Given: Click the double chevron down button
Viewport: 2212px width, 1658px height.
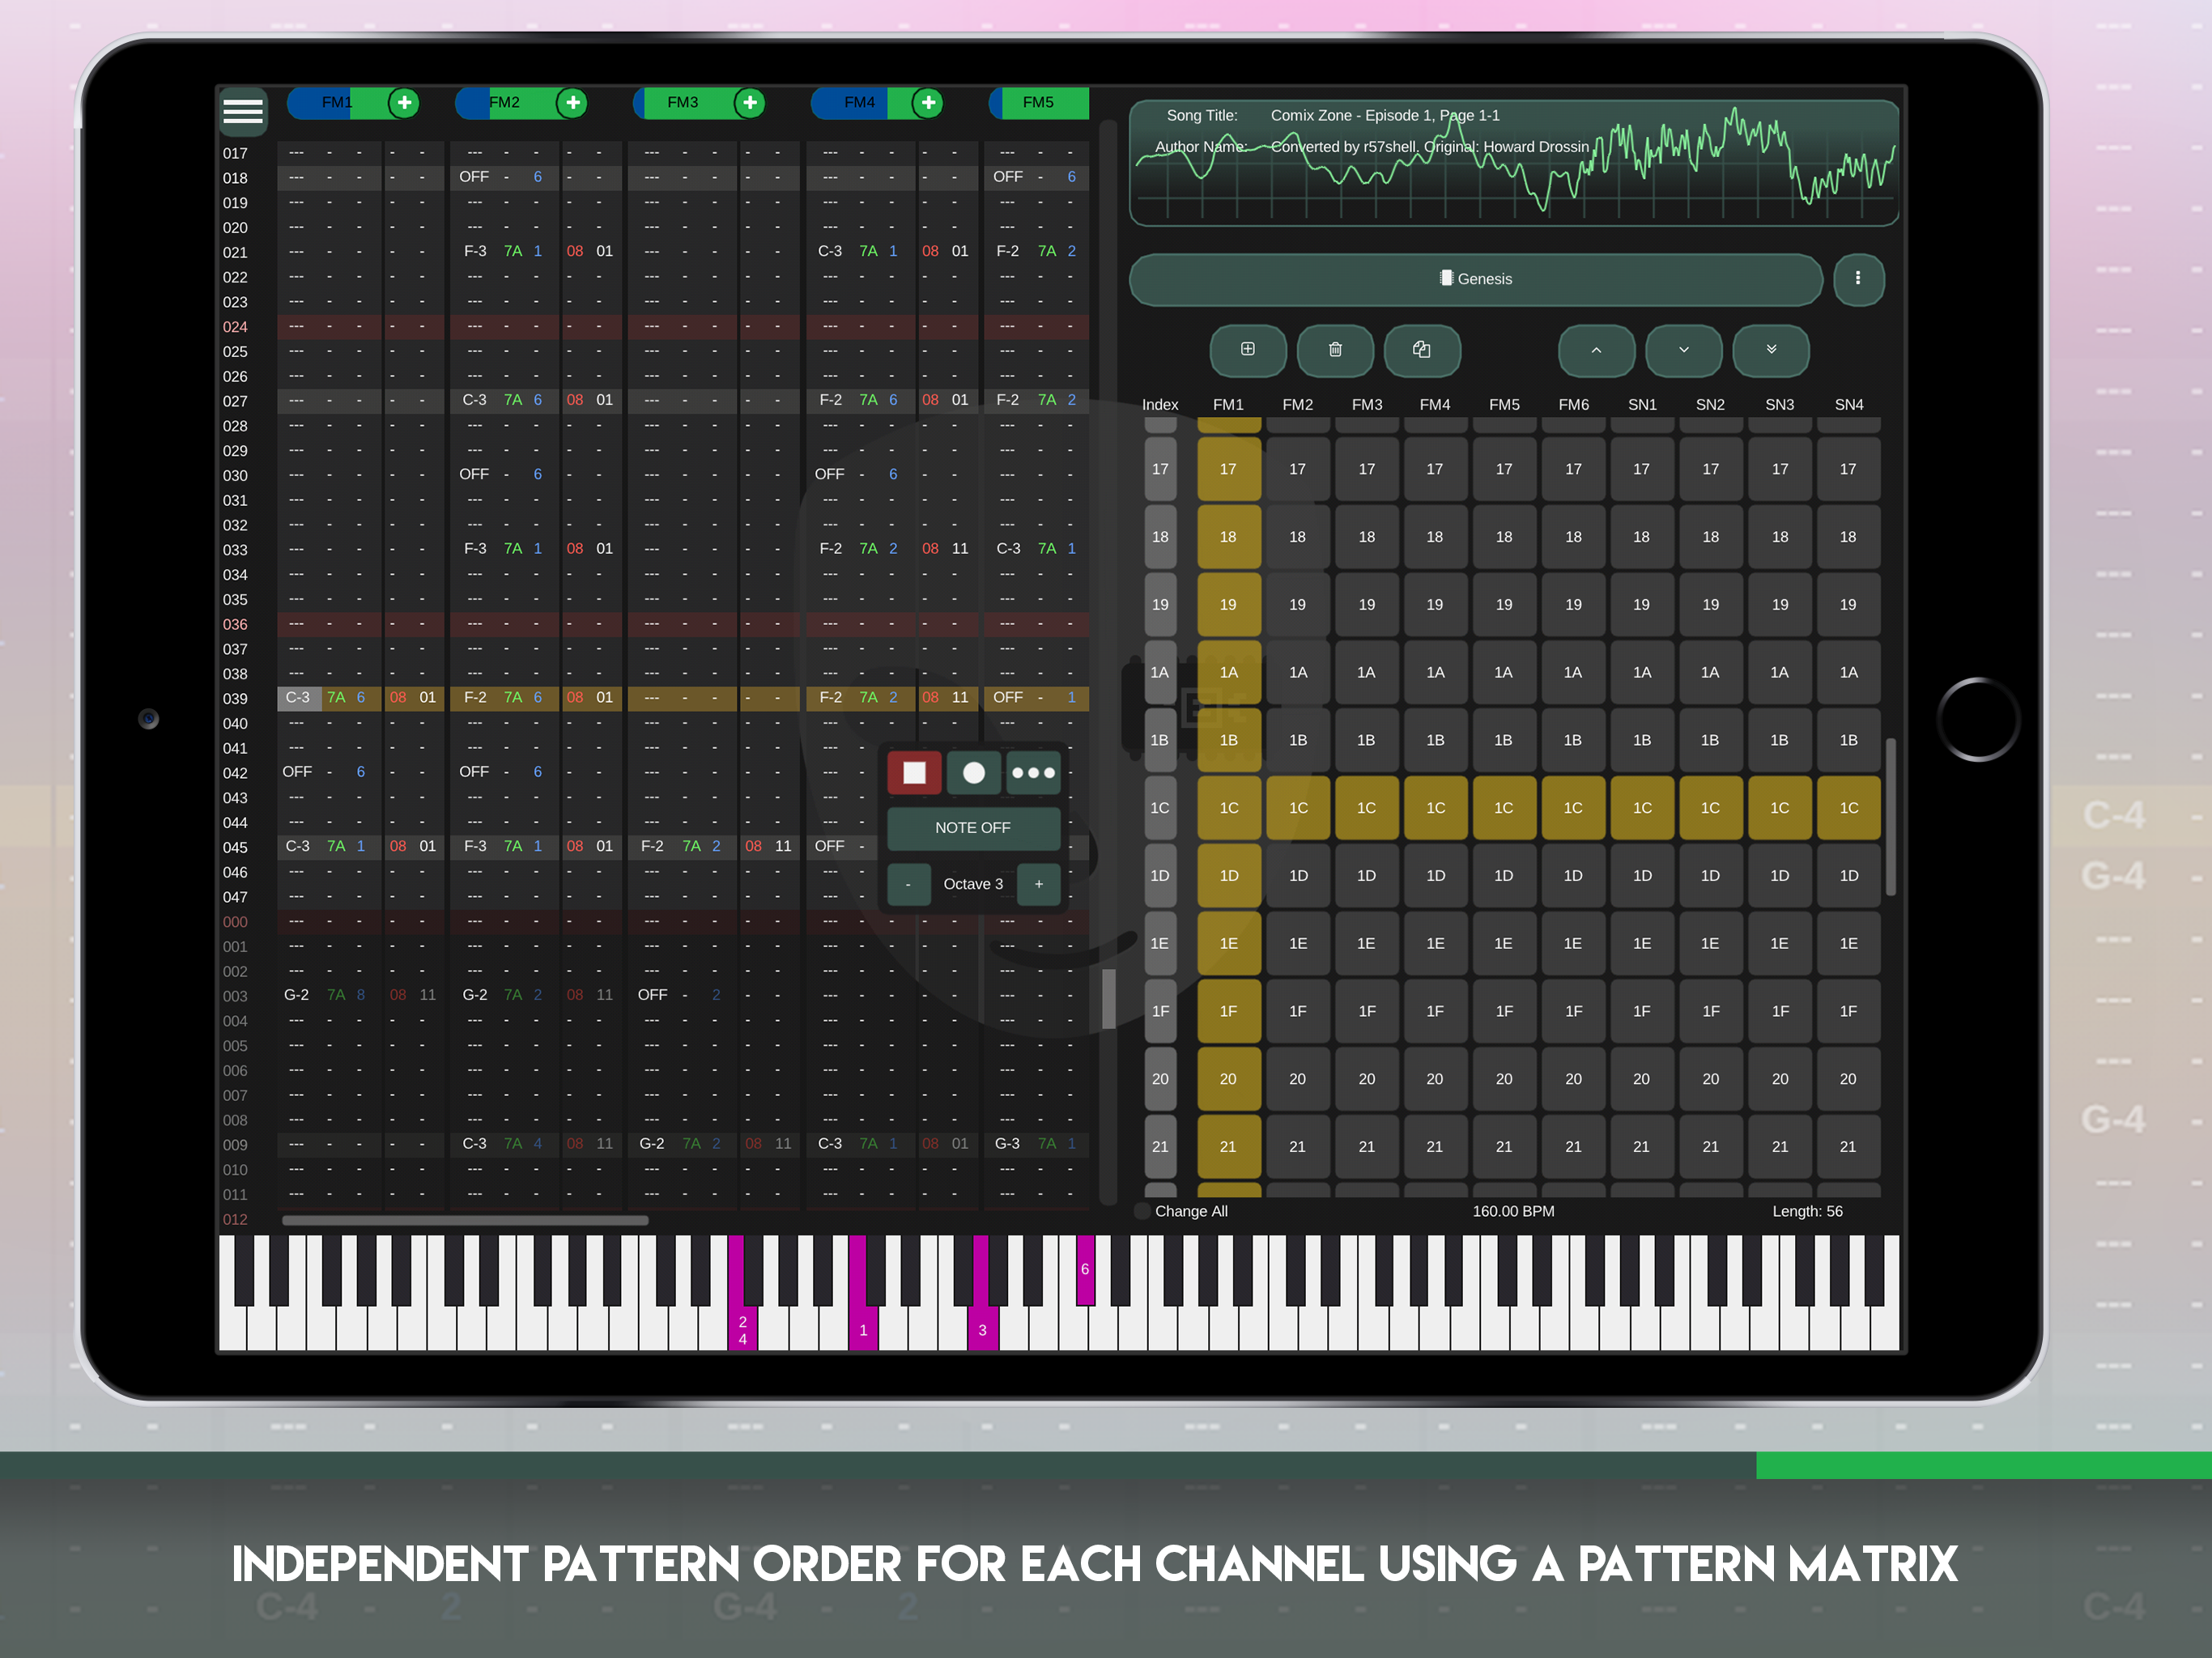Looking at the screenshot, I should point(1770,350).
